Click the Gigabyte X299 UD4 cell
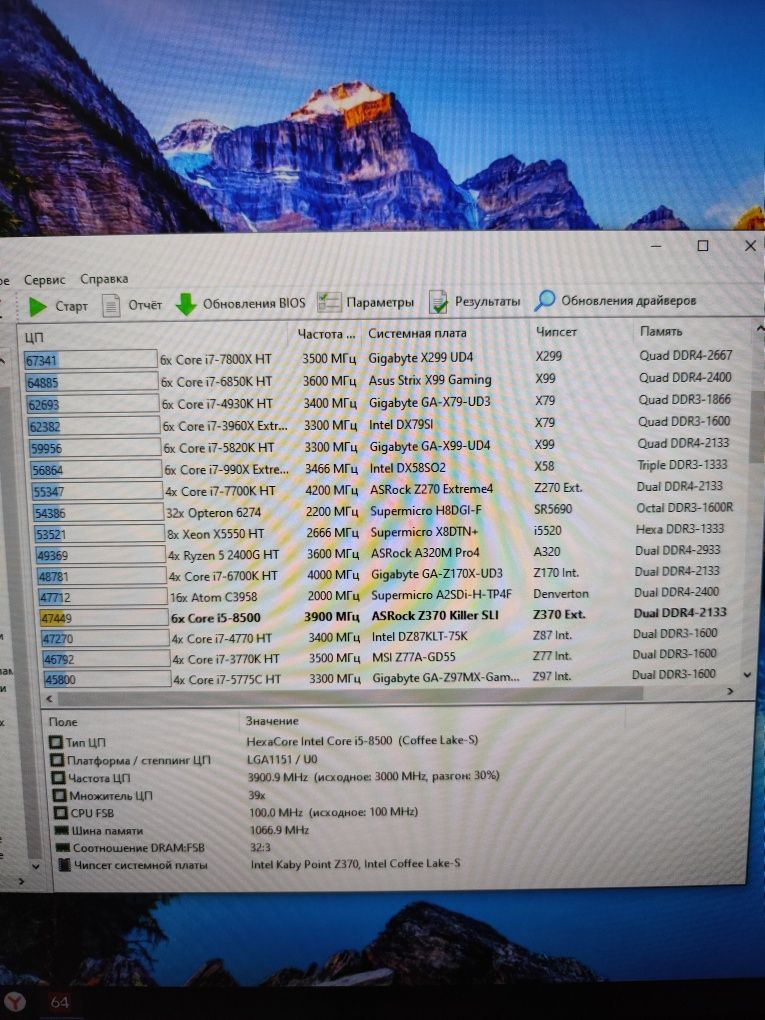The width and height of the screenshot is (765, 1020). coord(421,358)
